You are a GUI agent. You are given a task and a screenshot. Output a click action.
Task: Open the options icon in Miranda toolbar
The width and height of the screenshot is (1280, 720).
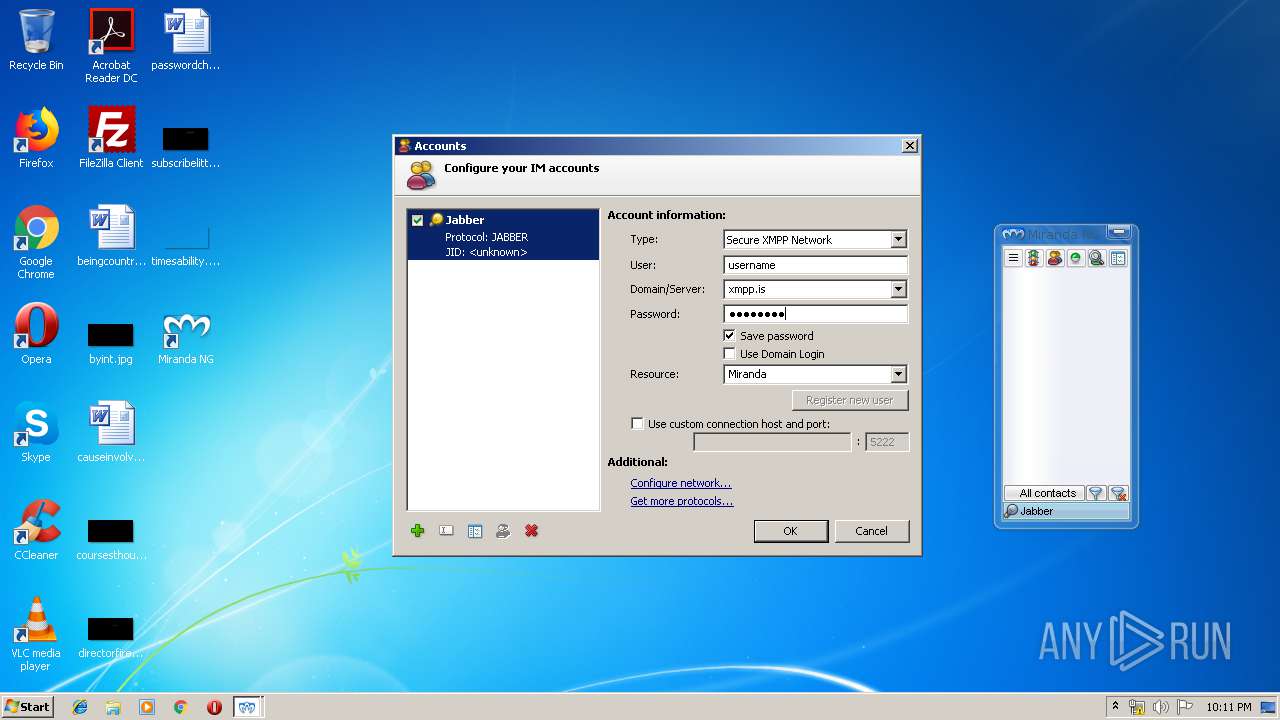pos(1118,258)
